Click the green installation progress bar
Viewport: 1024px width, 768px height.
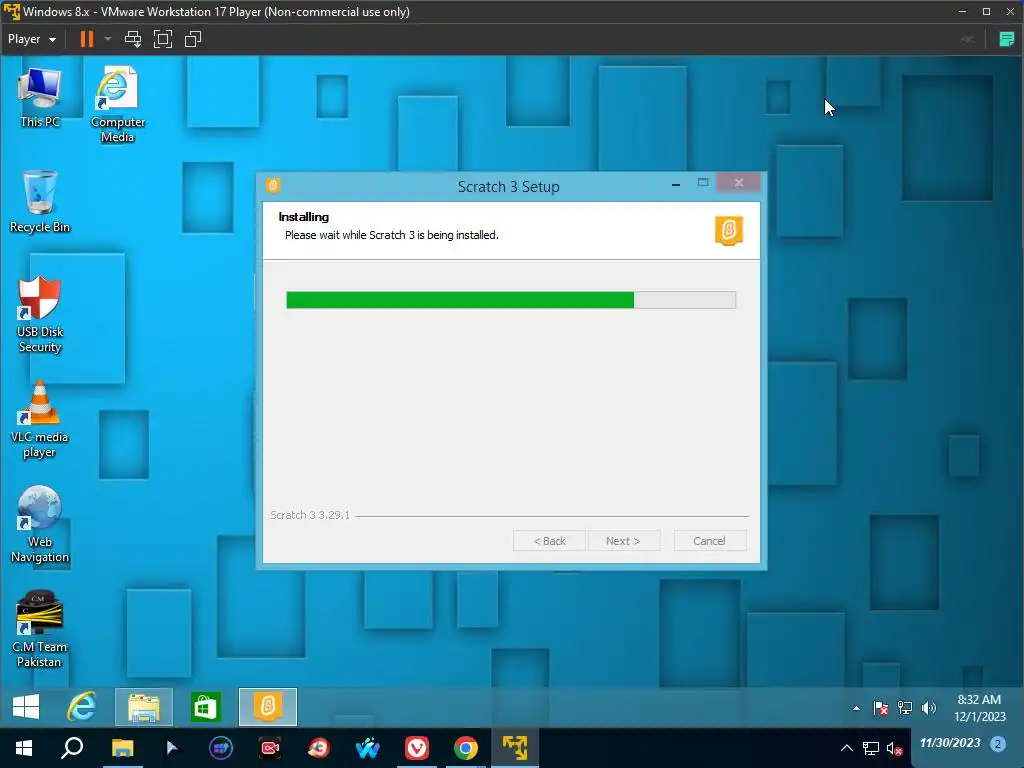[511, 300]
